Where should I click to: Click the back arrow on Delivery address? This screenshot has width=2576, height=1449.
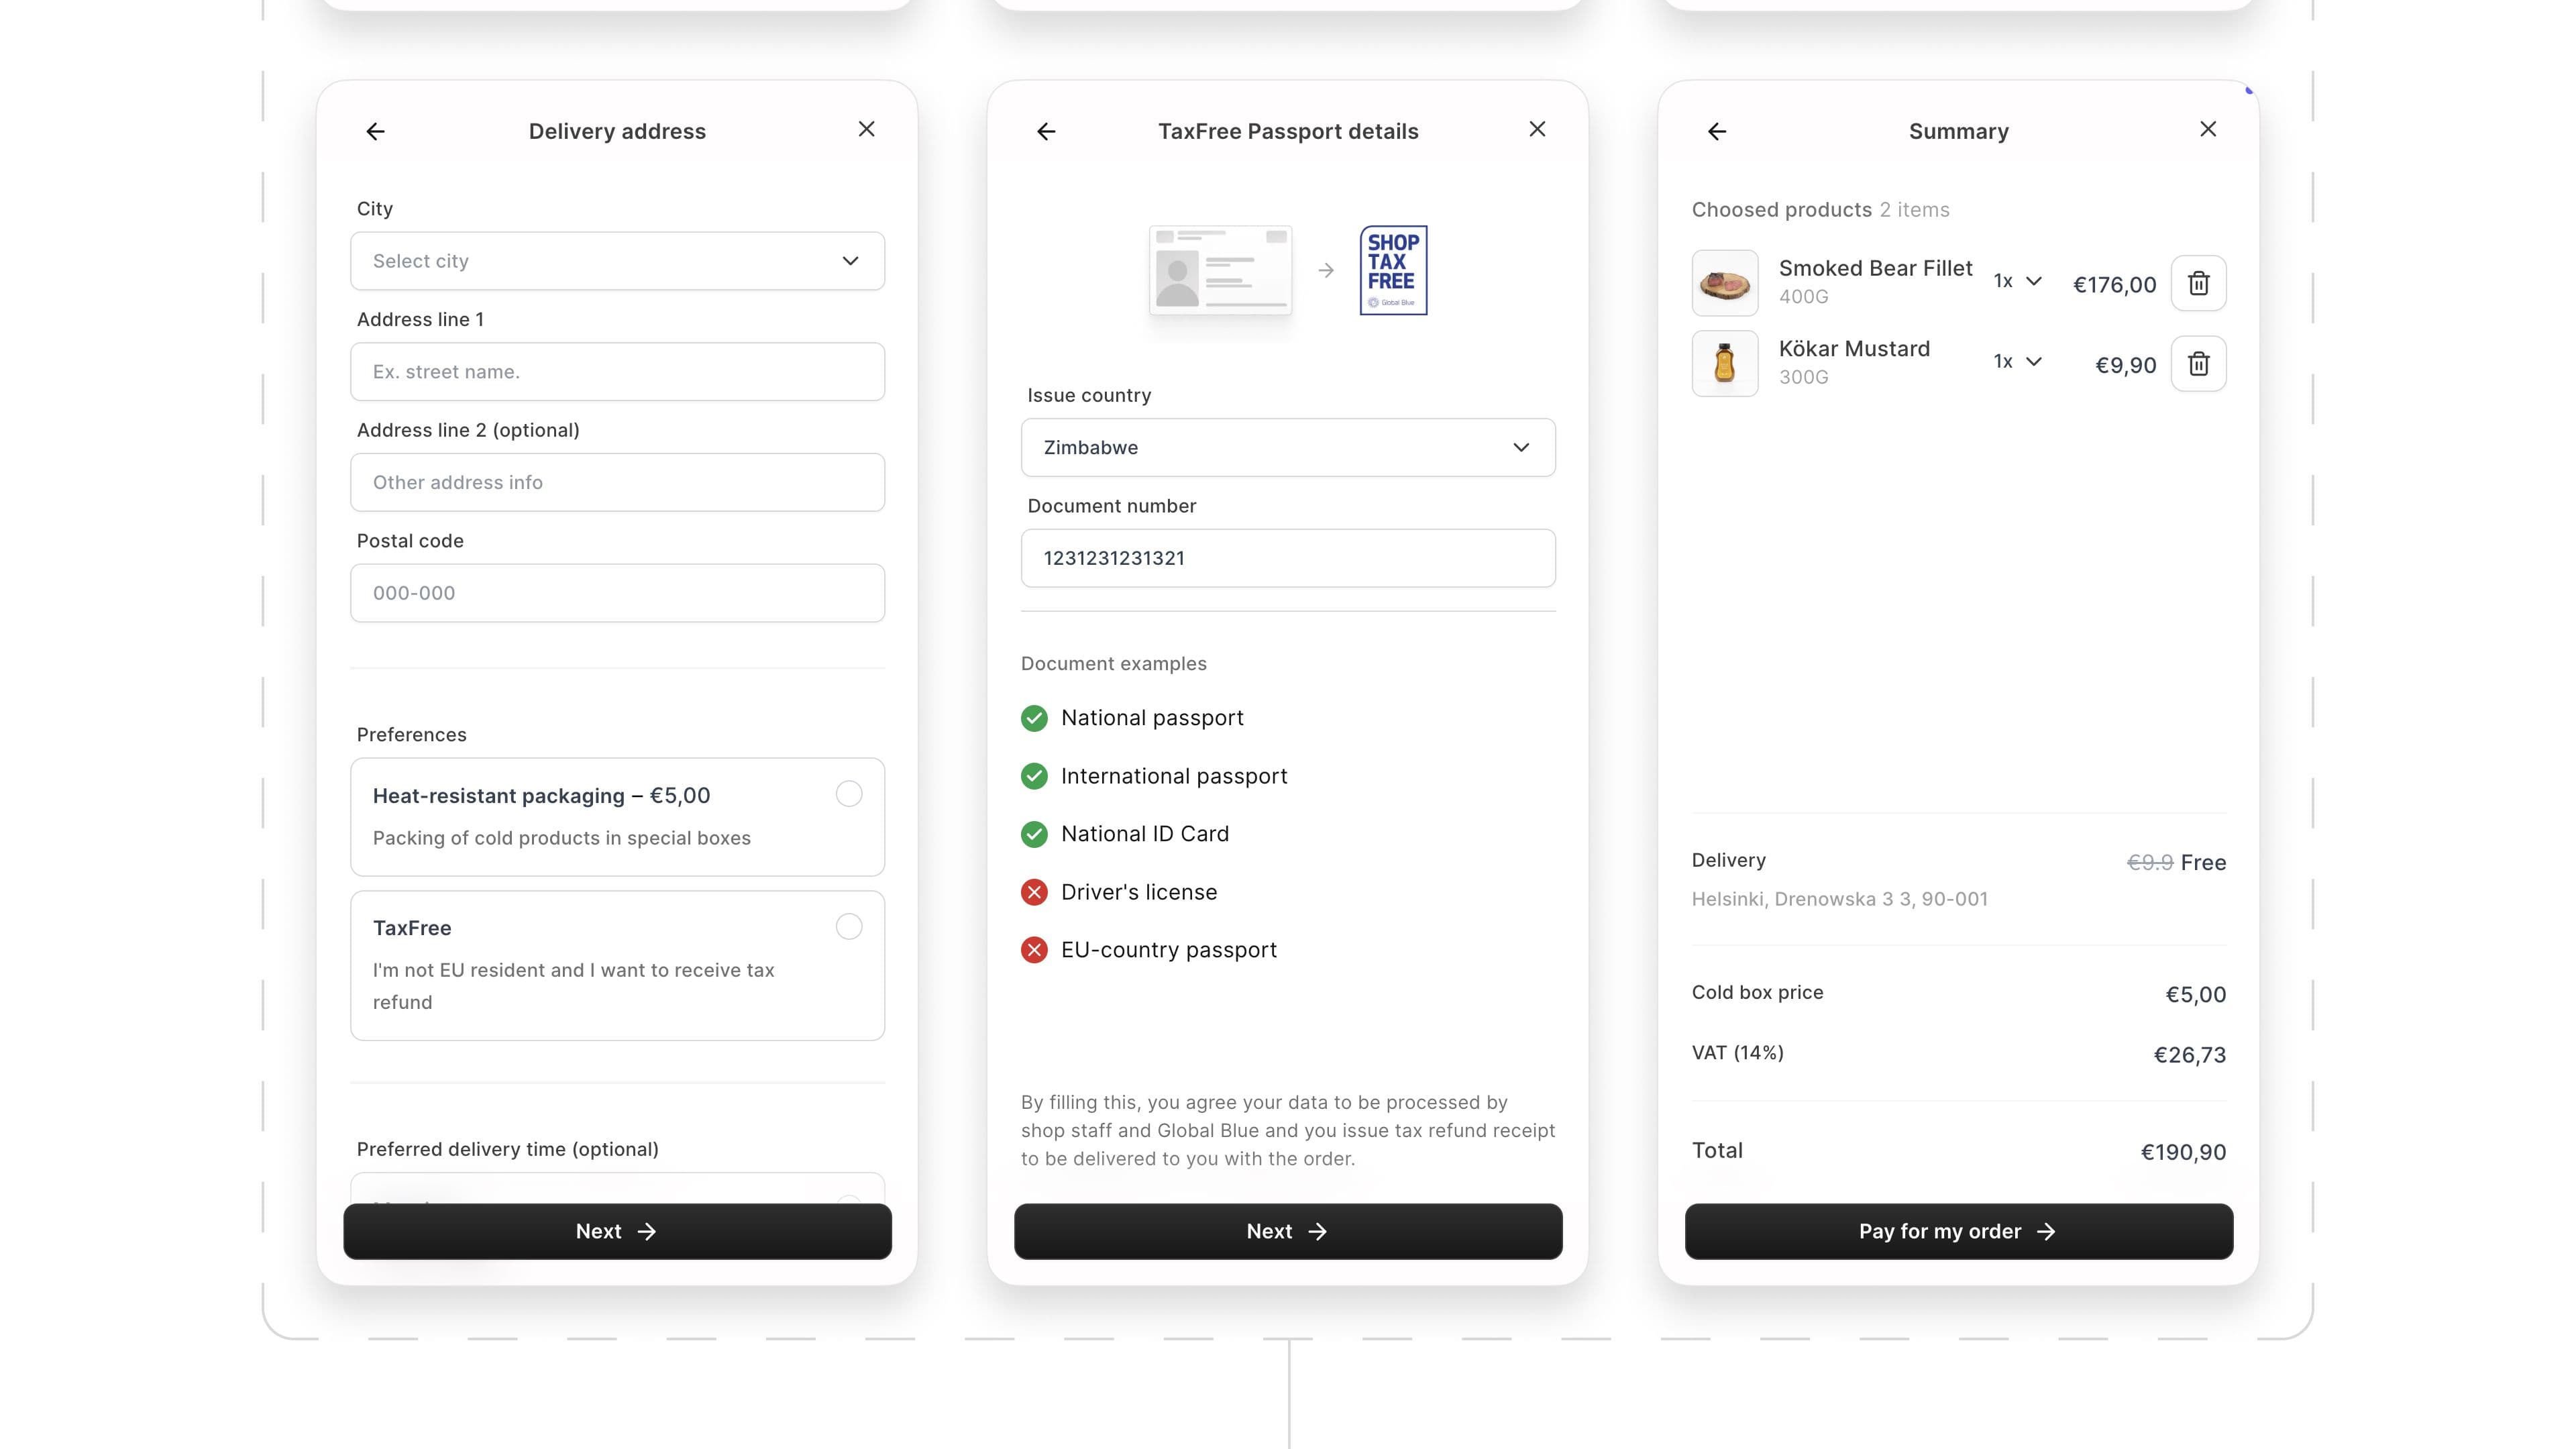373,131
